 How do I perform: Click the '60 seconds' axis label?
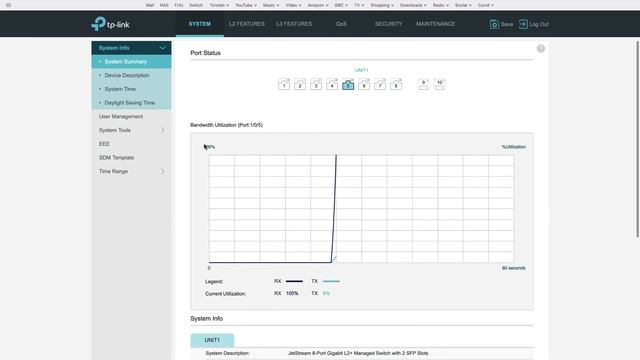coord(513,268)
